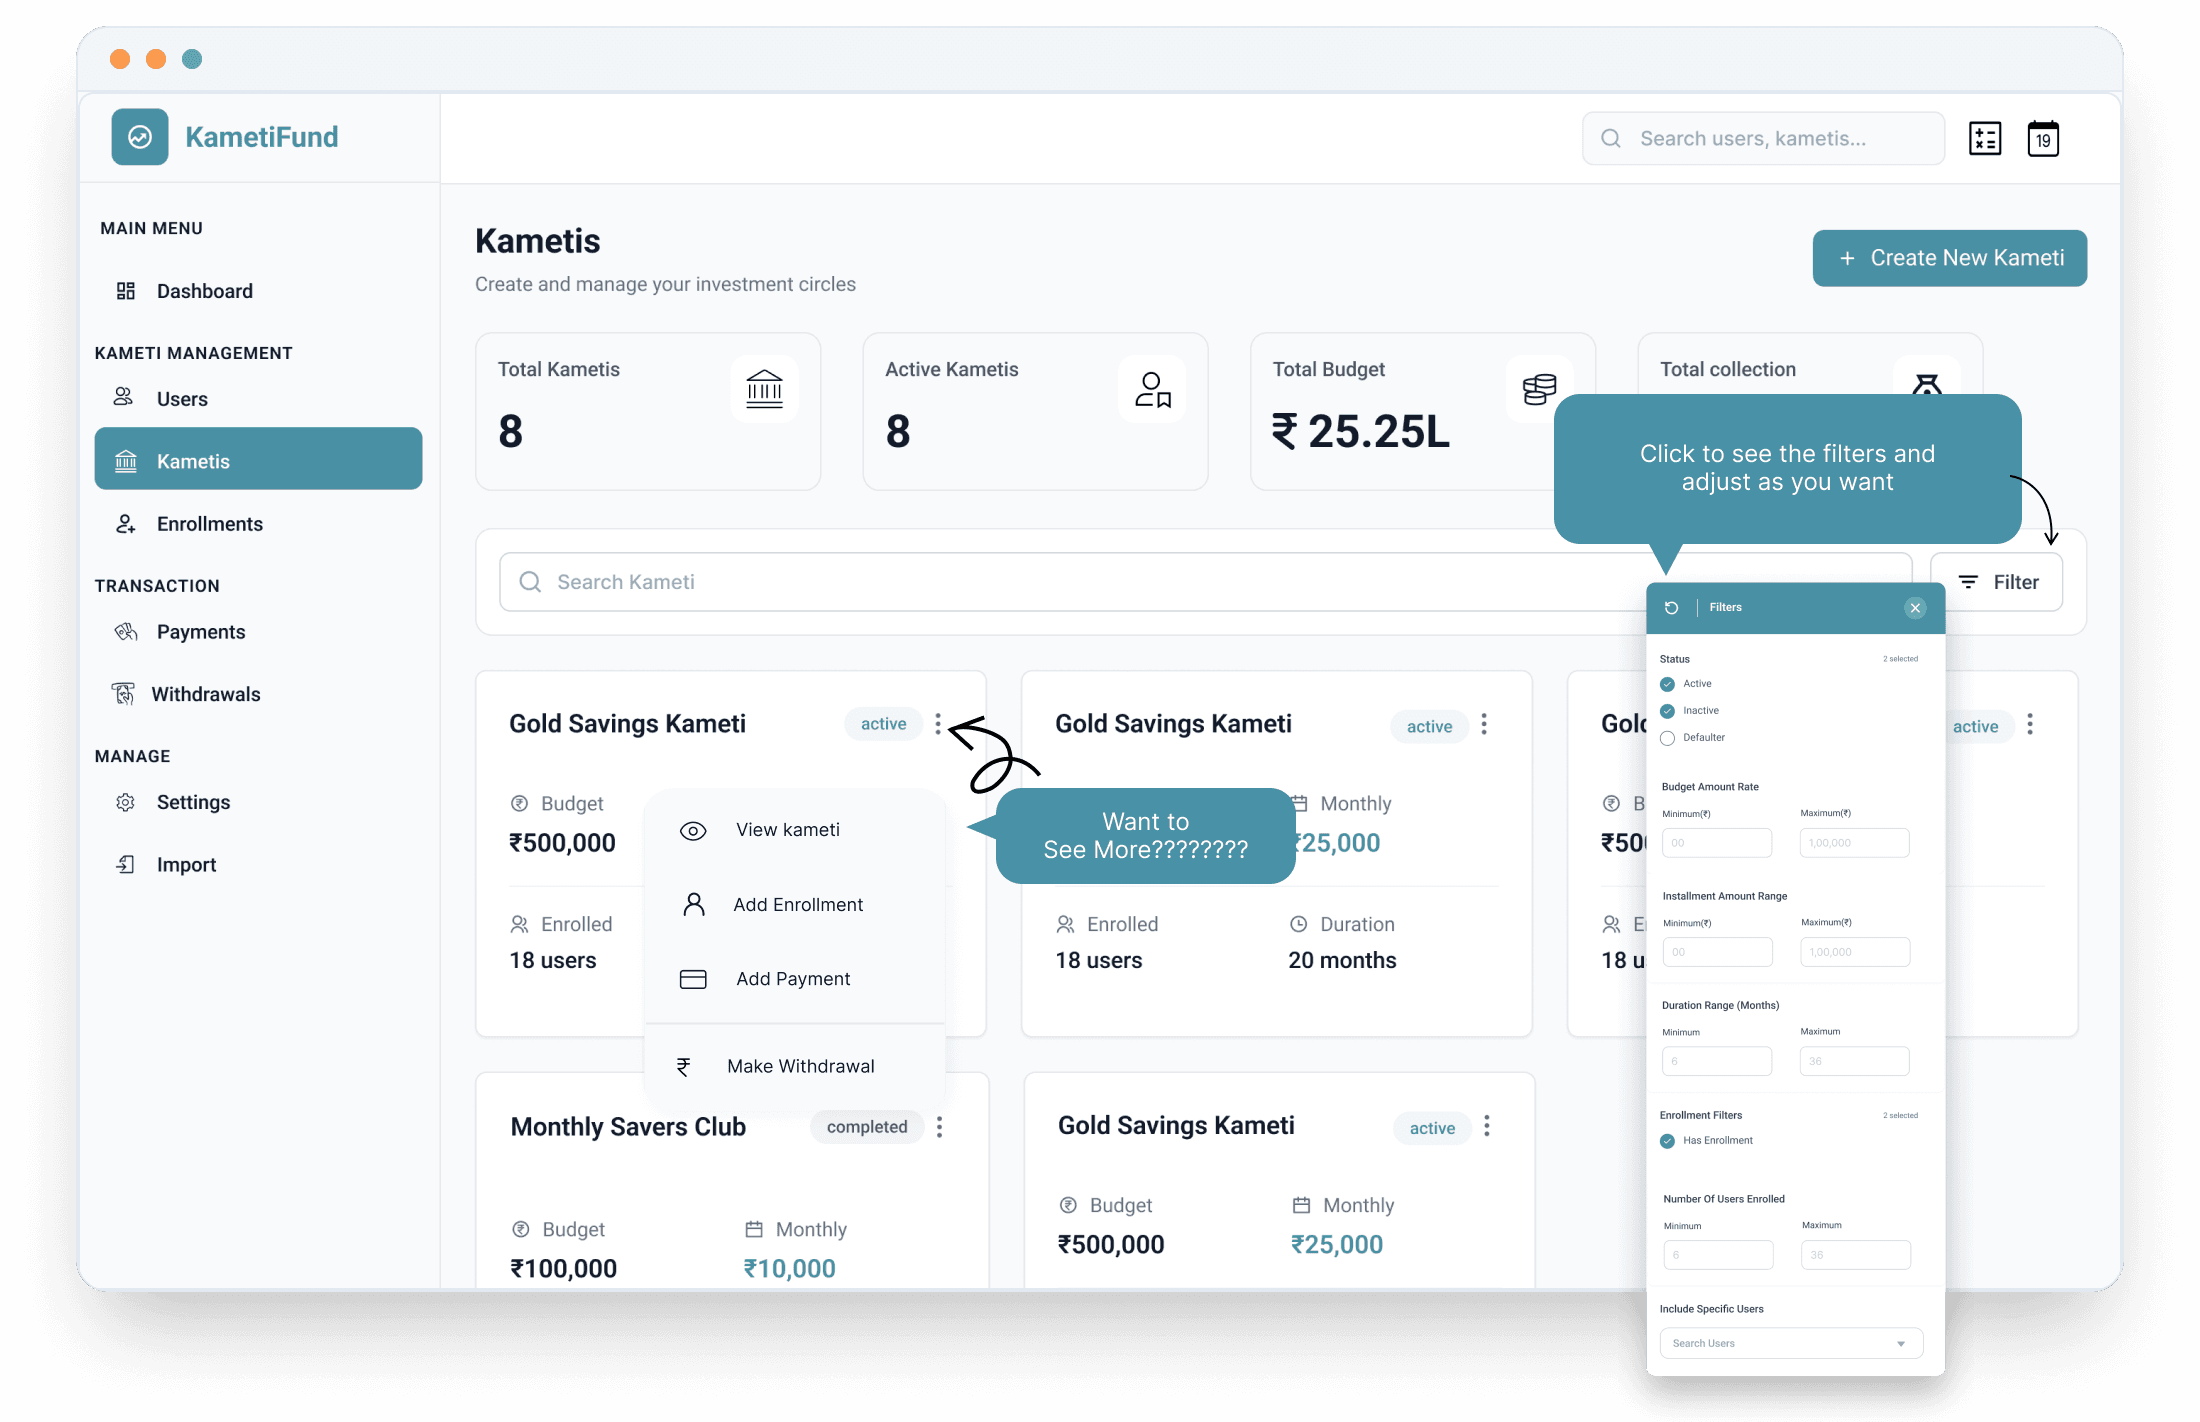The image size is (2200, 1422).
Task: Click the completed badge on Monthly Savers Club
Action: pos(866,1127)
